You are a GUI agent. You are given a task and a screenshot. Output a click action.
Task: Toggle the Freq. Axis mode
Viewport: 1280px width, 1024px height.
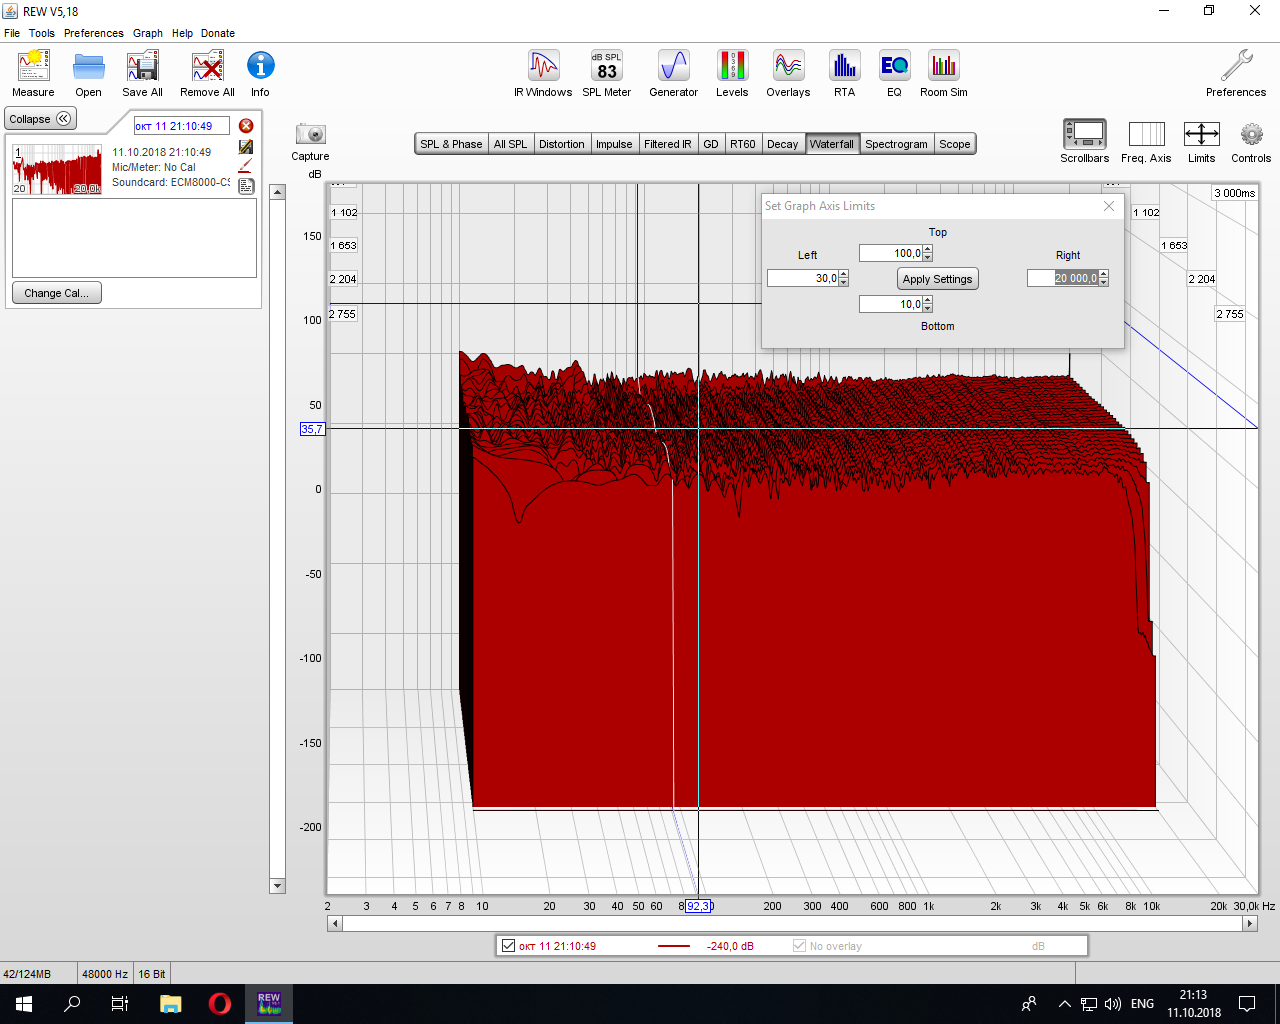(1146, 134)
